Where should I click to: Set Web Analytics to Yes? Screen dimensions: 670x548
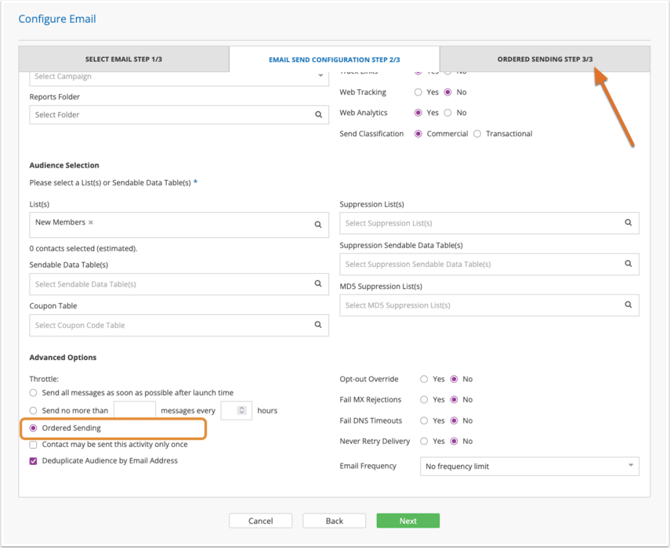[418, 113]
